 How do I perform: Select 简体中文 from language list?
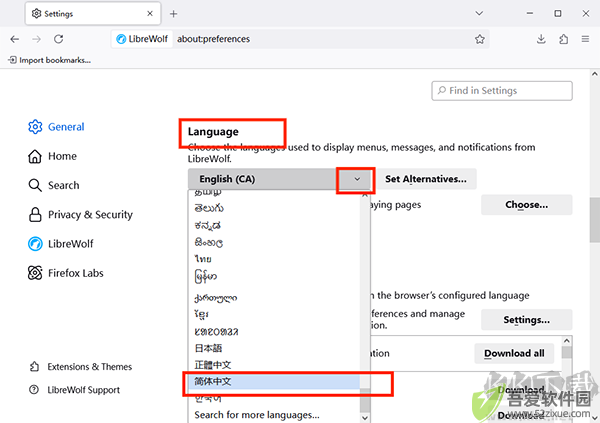[x=274, y=381]
